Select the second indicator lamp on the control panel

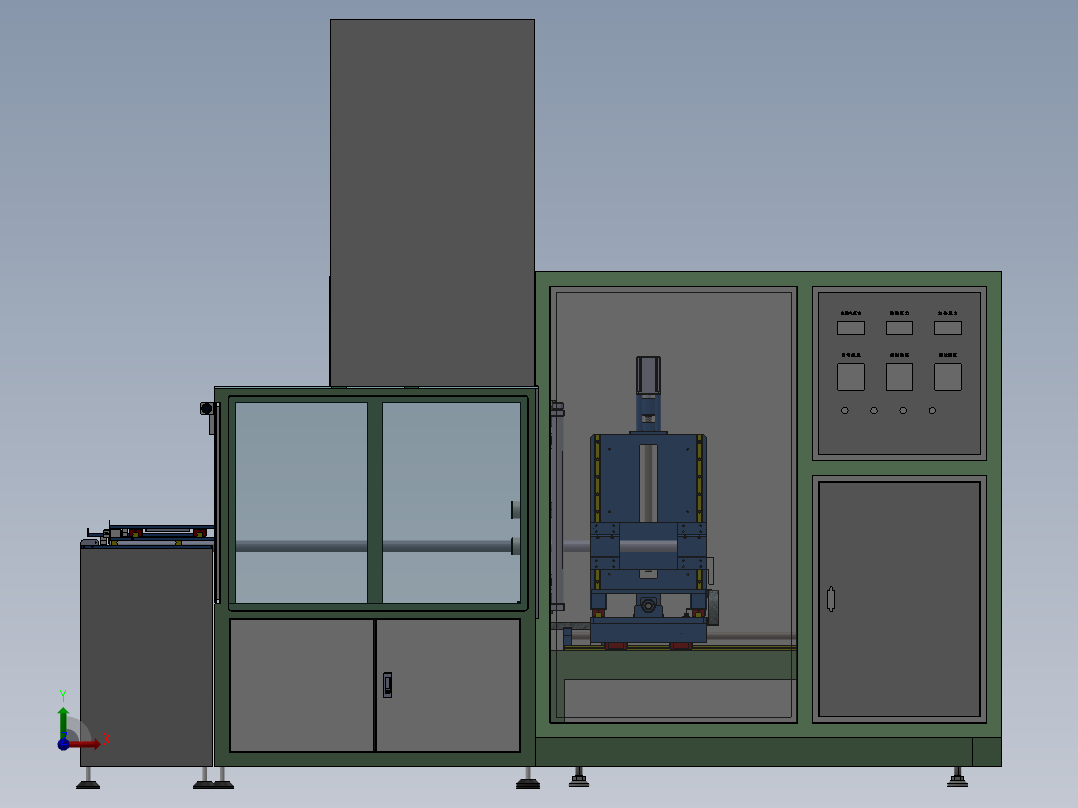click(874, 411)
